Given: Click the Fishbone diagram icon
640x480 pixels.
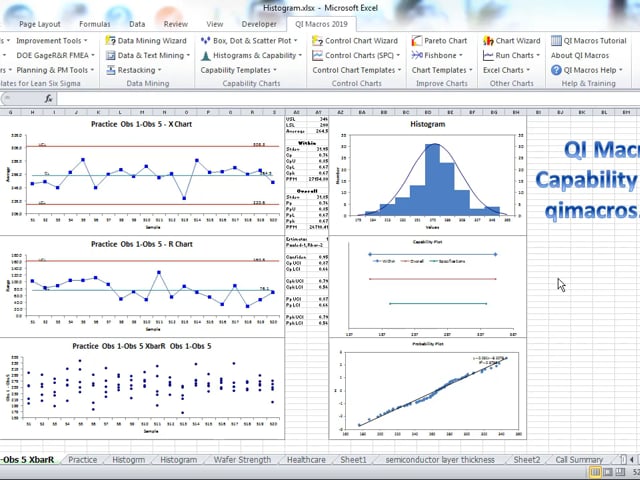Looking at the screenshot, I should pos(417,55).
